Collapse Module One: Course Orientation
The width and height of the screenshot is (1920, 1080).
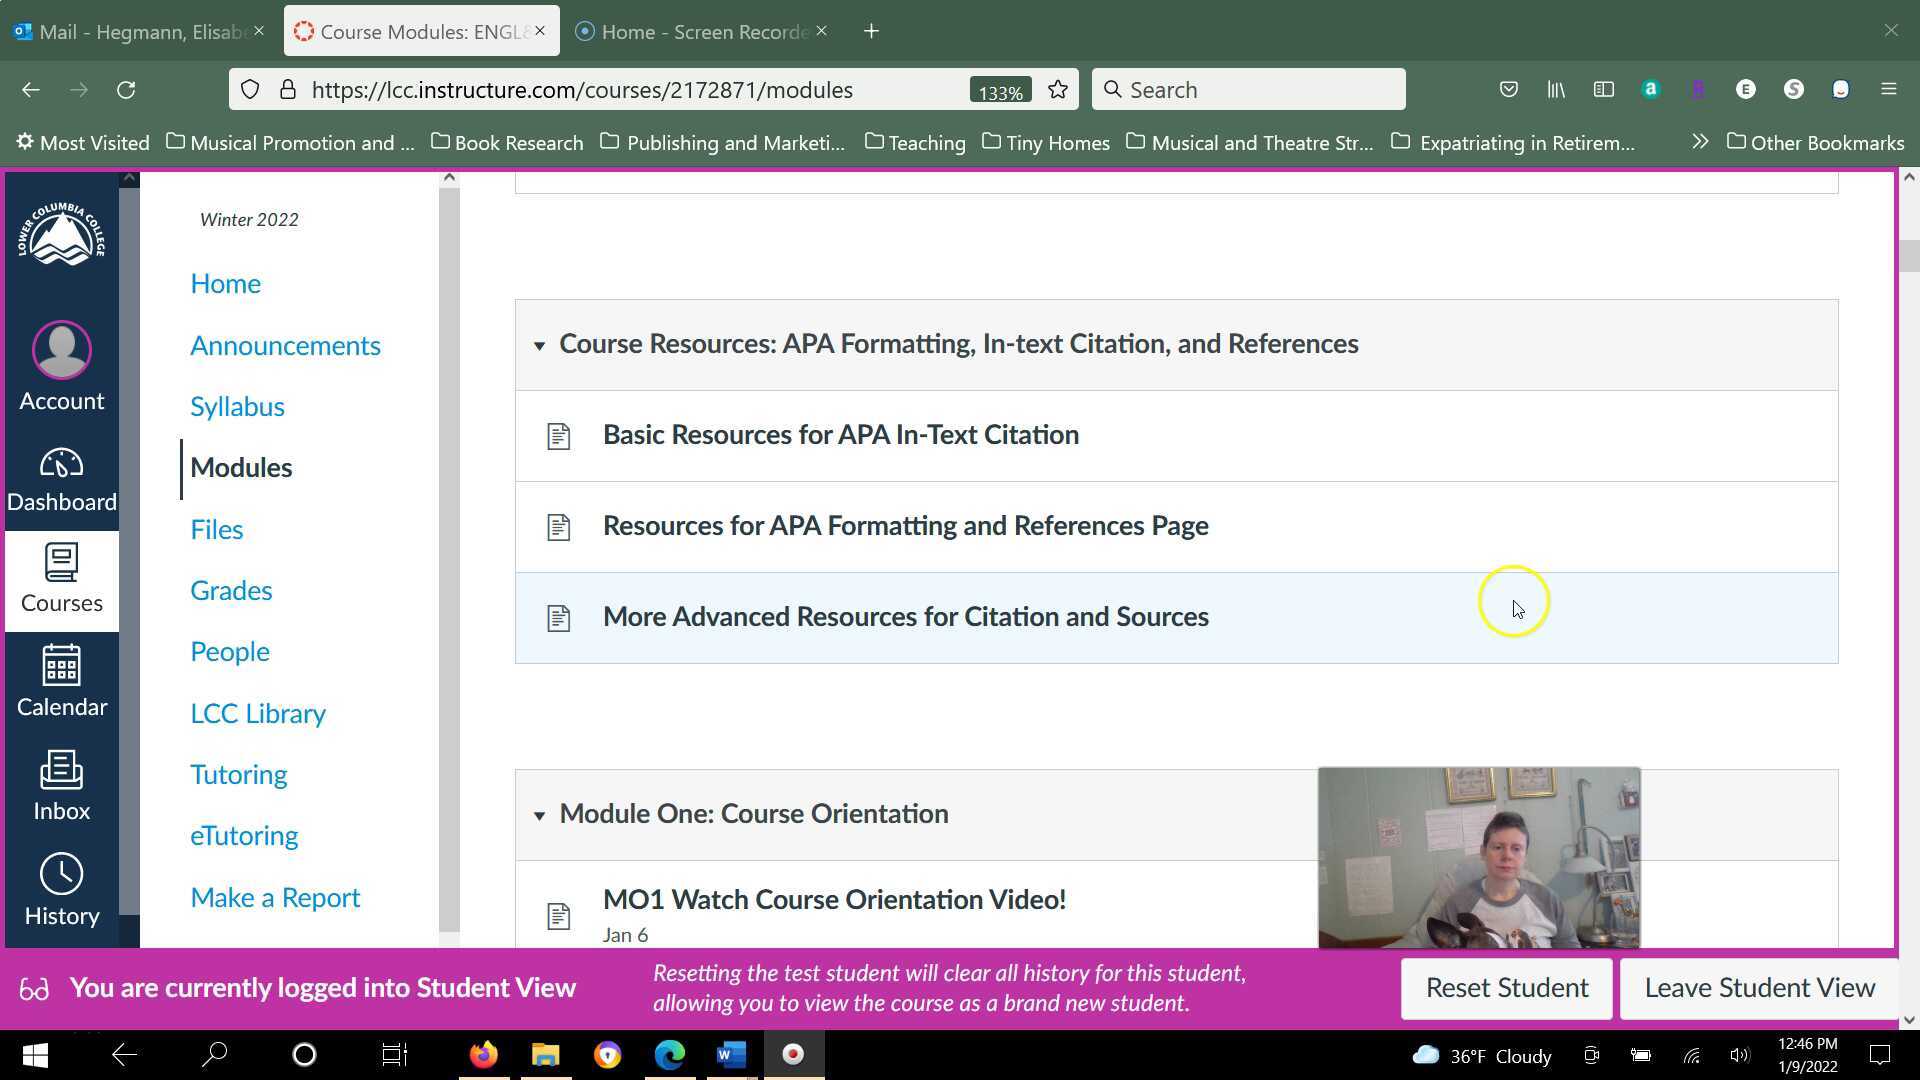click(539, 815)
